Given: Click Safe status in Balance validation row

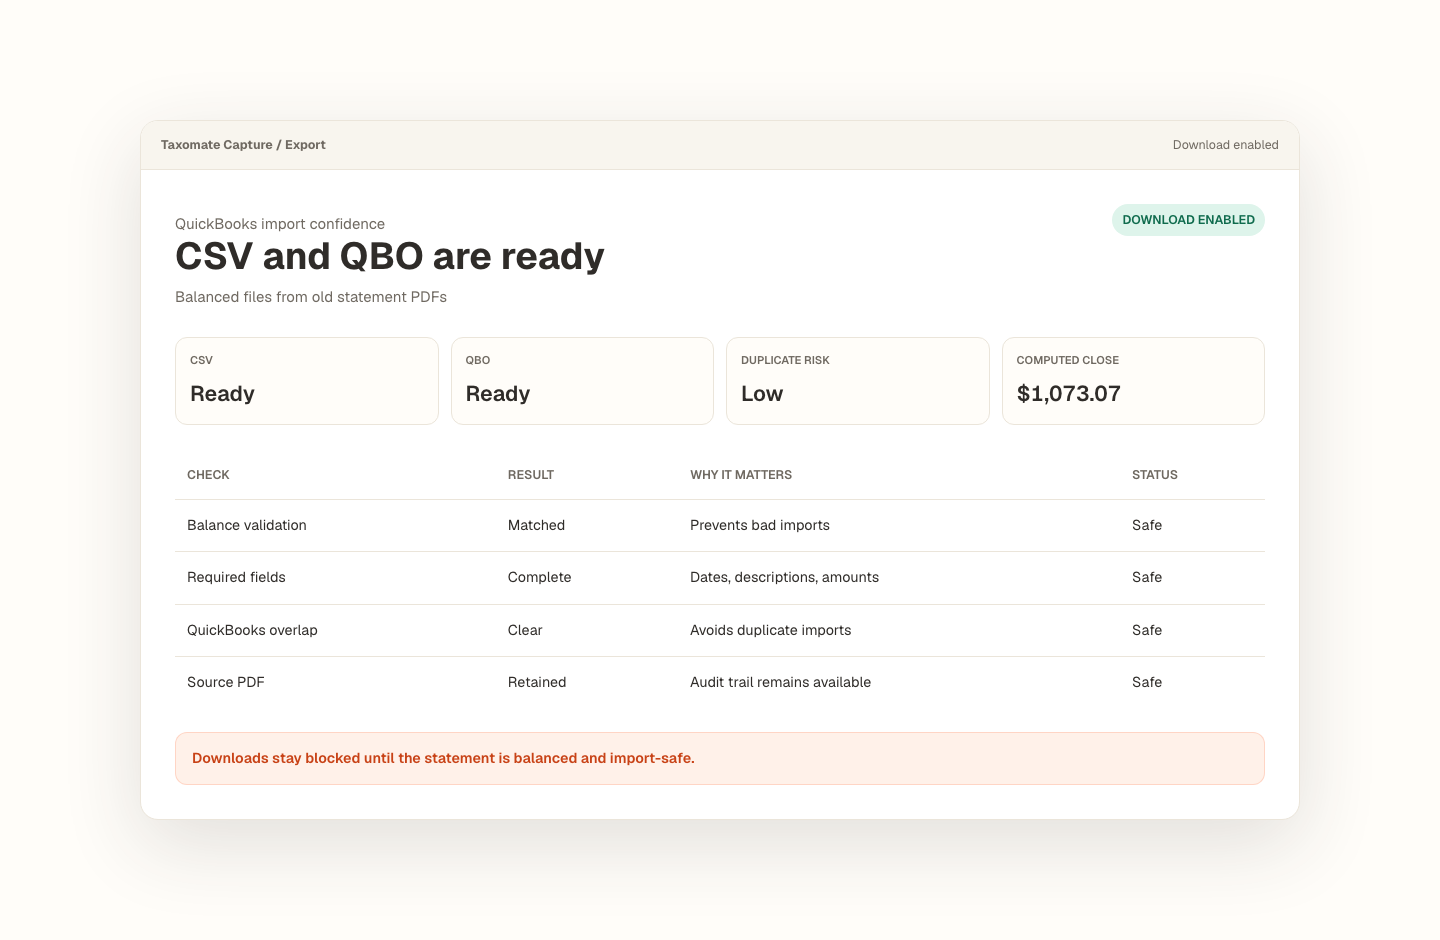Looking at the screenshot, I should point(1147,525).
